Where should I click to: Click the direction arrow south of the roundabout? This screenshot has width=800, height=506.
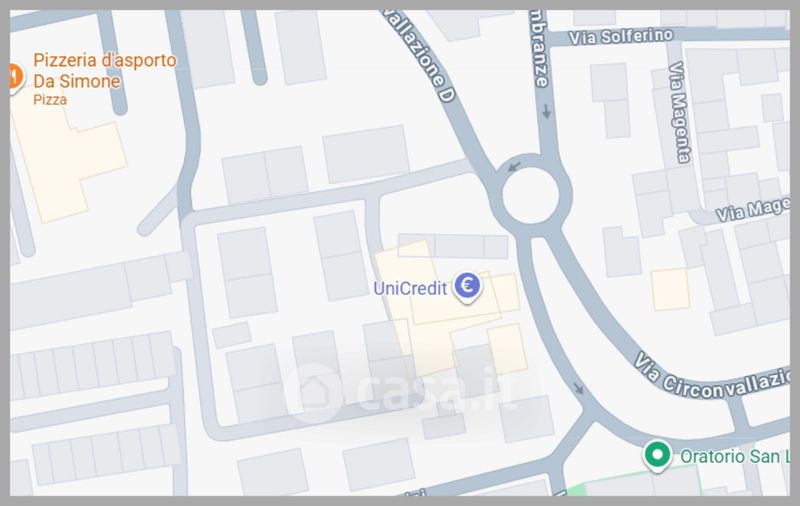point(578,389)
